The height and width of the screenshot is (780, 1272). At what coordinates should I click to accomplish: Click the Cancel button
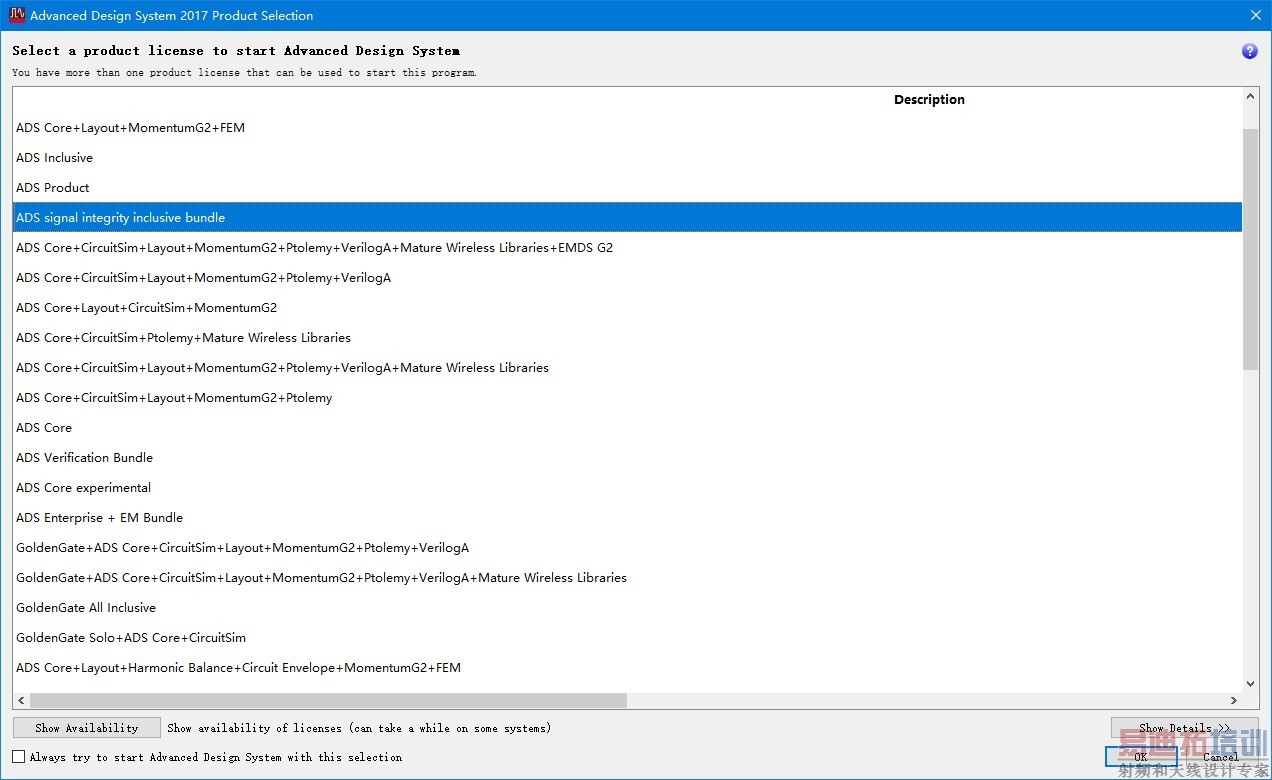[x=1221, y=757]
